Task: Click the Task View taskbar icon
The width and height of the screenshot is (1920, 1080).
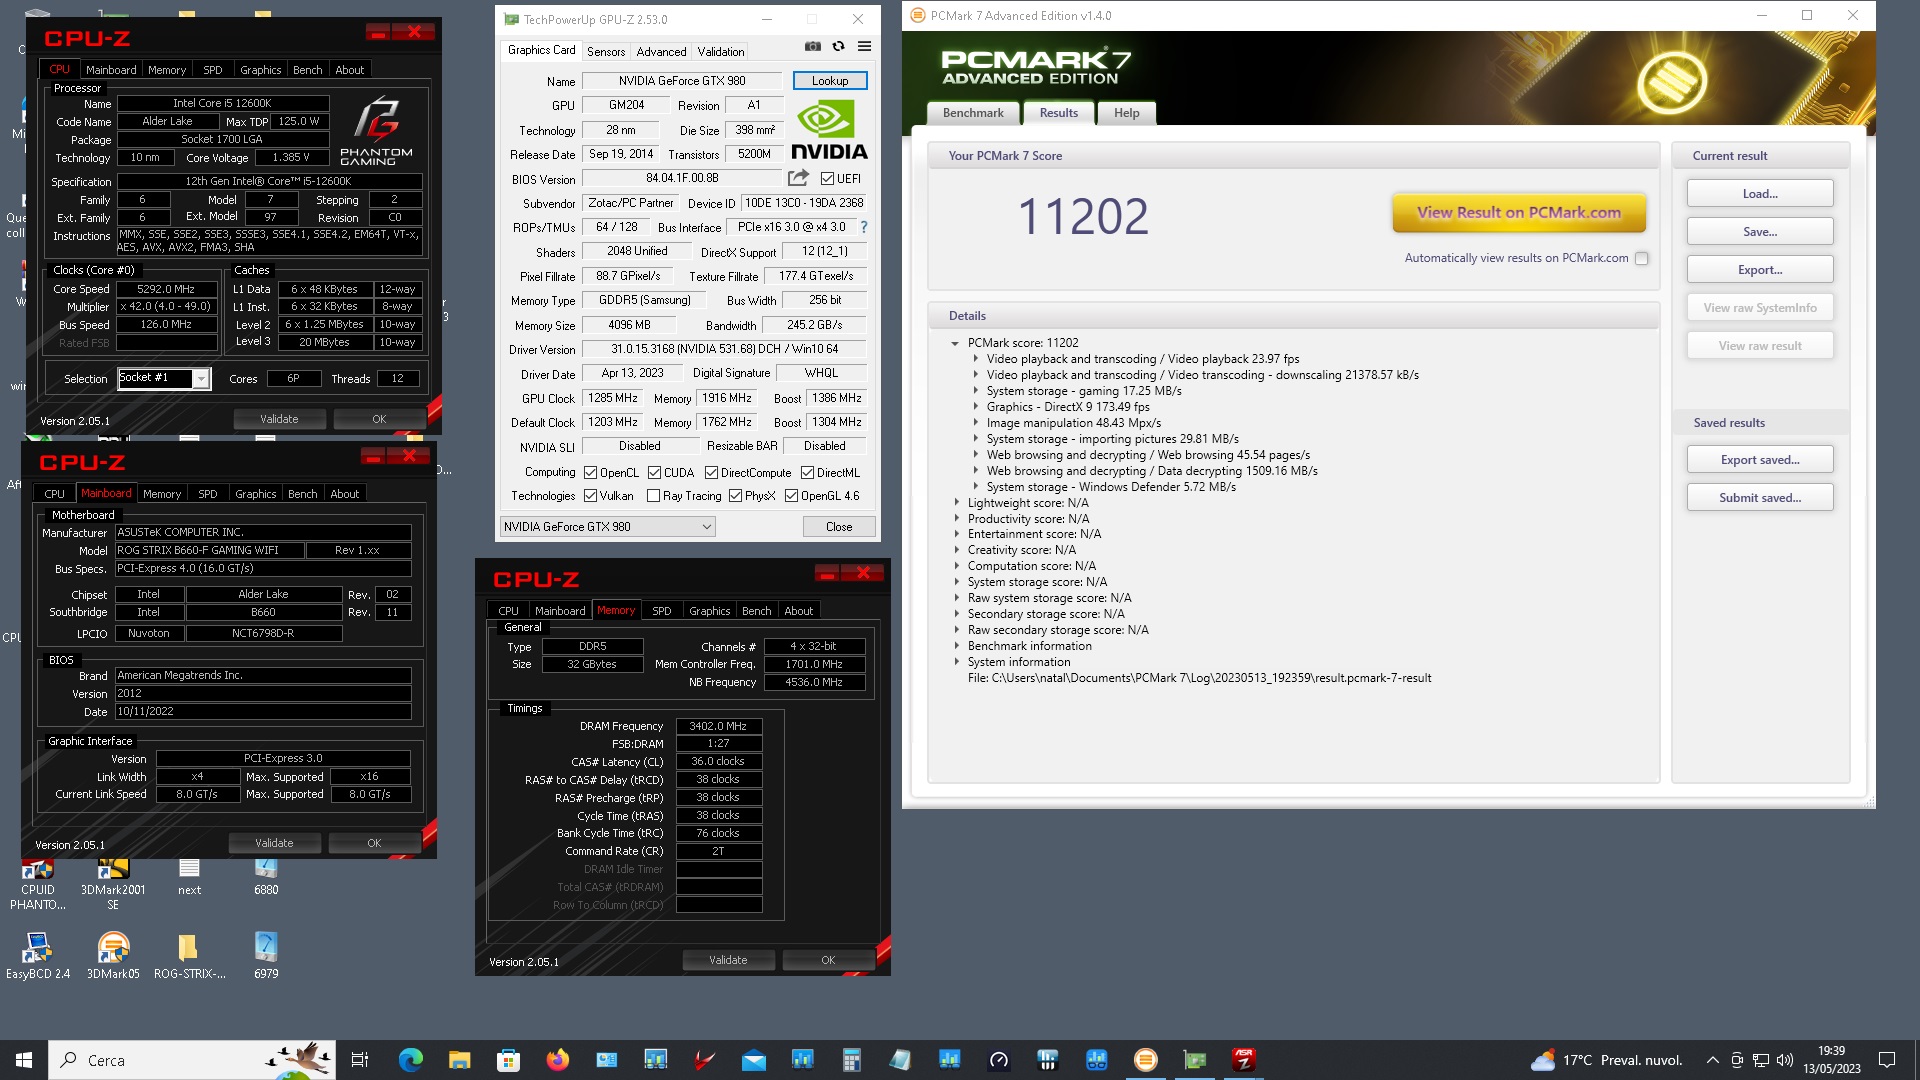Action: click(x=360, y=1060)
